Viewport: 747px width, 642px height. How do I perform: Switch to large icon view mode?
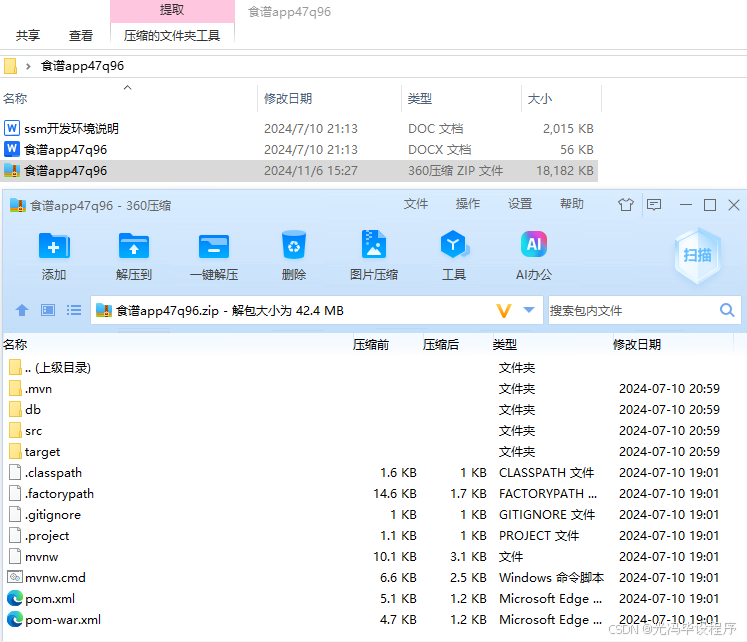click(48, 311)
